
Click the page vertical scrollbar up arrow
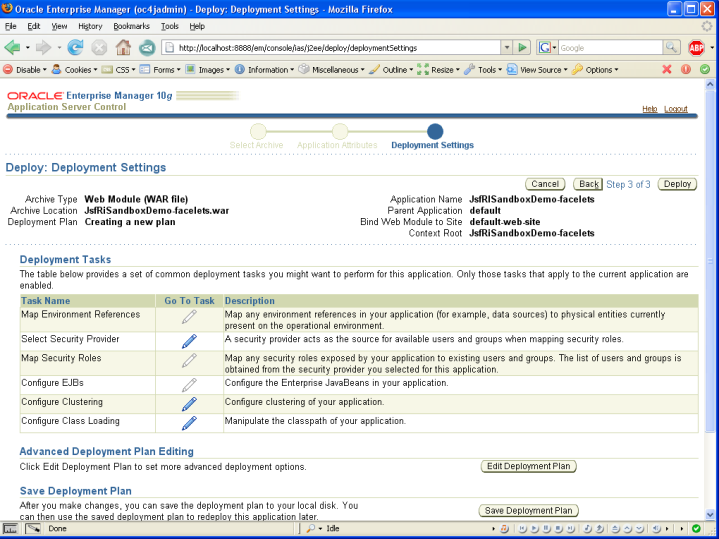pyautogui.click(x=710, y=84)
